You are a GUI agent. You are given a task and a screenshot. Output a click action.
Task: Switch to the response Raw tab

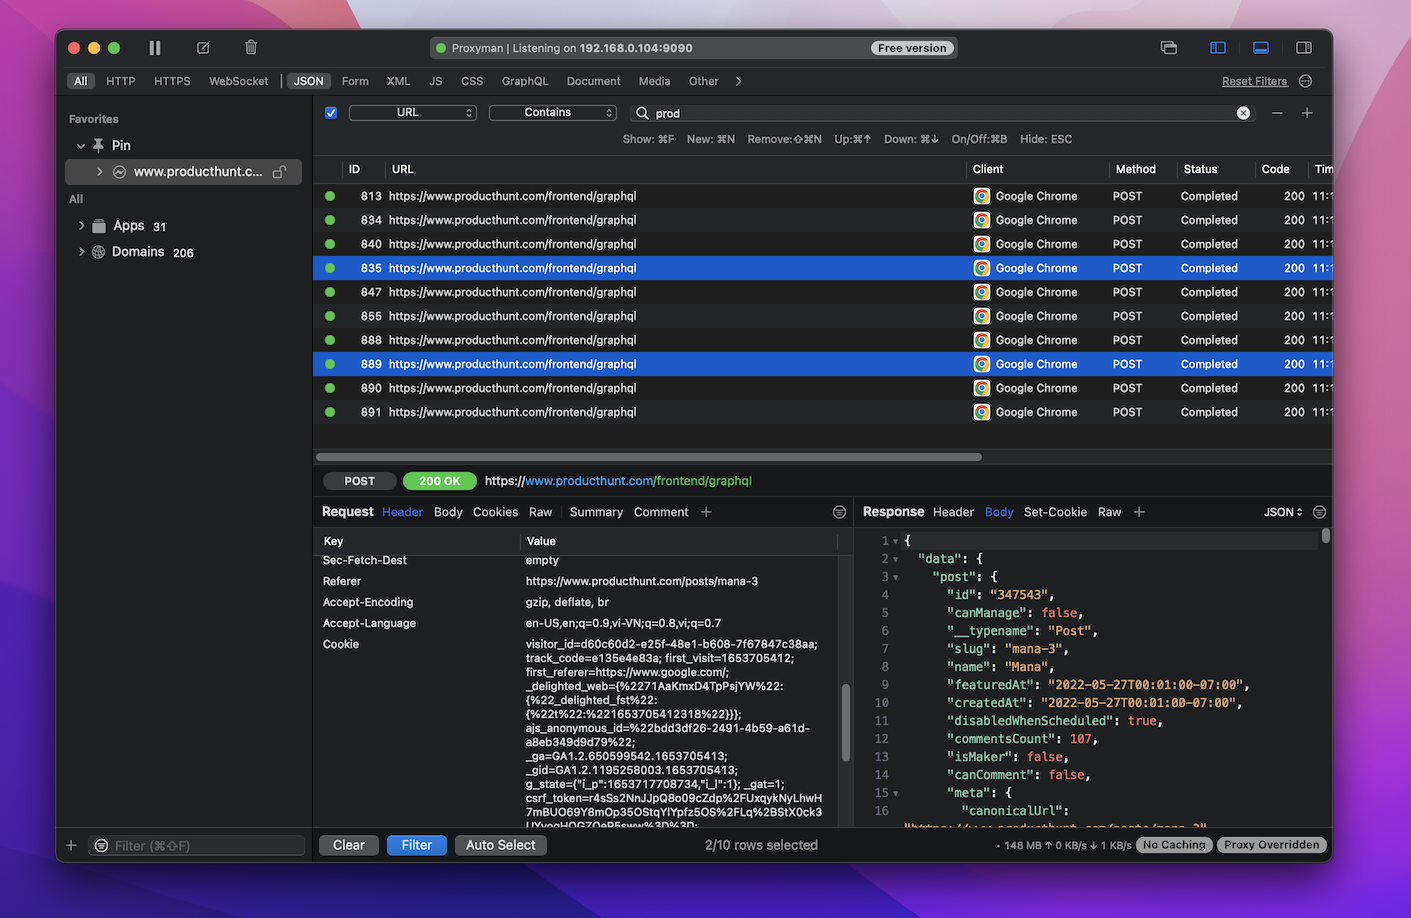(1109, 512)
